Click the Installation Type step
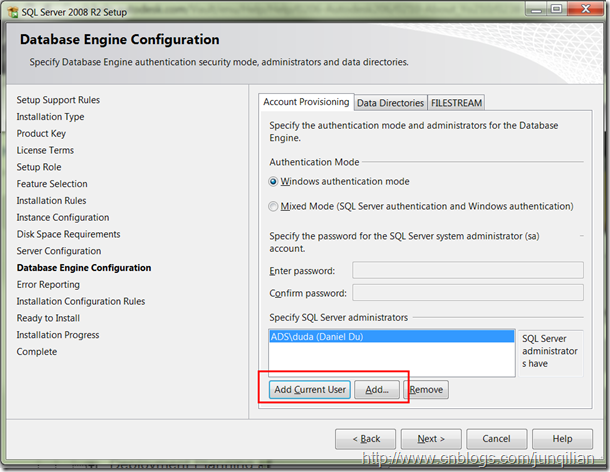 [50, 117]
